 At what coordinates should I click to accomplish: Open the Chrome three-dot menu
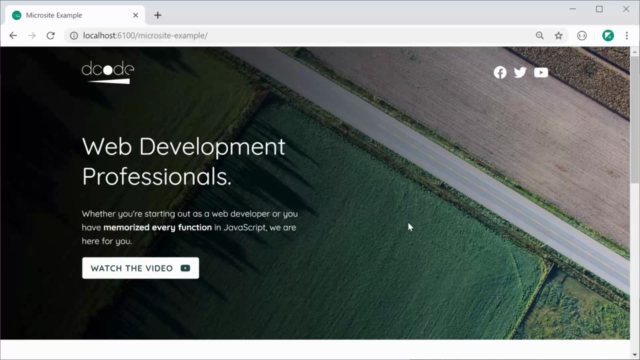pyautogui.click(x=627, y=36)
